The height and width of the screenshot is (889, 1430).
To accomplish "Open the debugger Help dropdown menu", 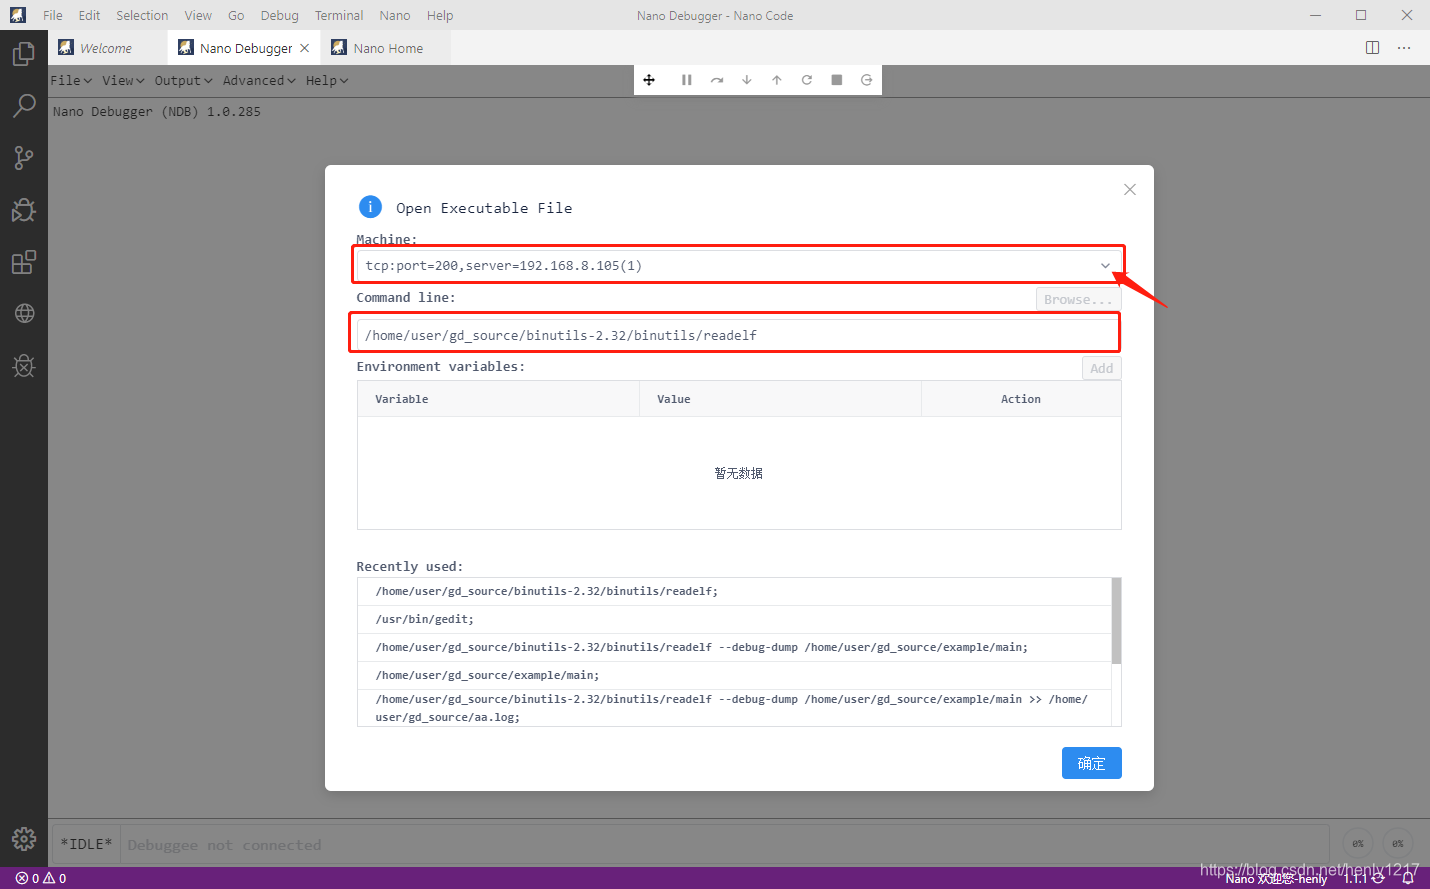I will click(x=327, y=80).
